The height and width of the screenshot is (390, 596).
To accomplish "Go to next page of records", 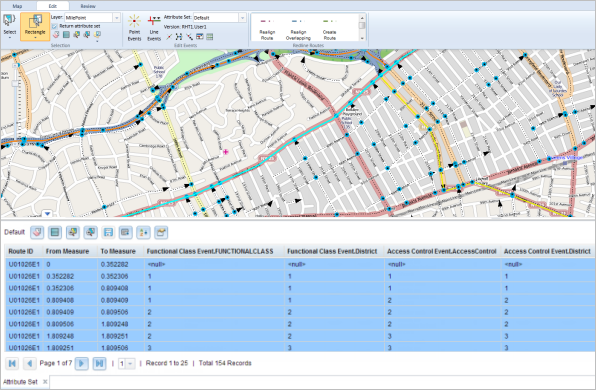I will point(81,364).
